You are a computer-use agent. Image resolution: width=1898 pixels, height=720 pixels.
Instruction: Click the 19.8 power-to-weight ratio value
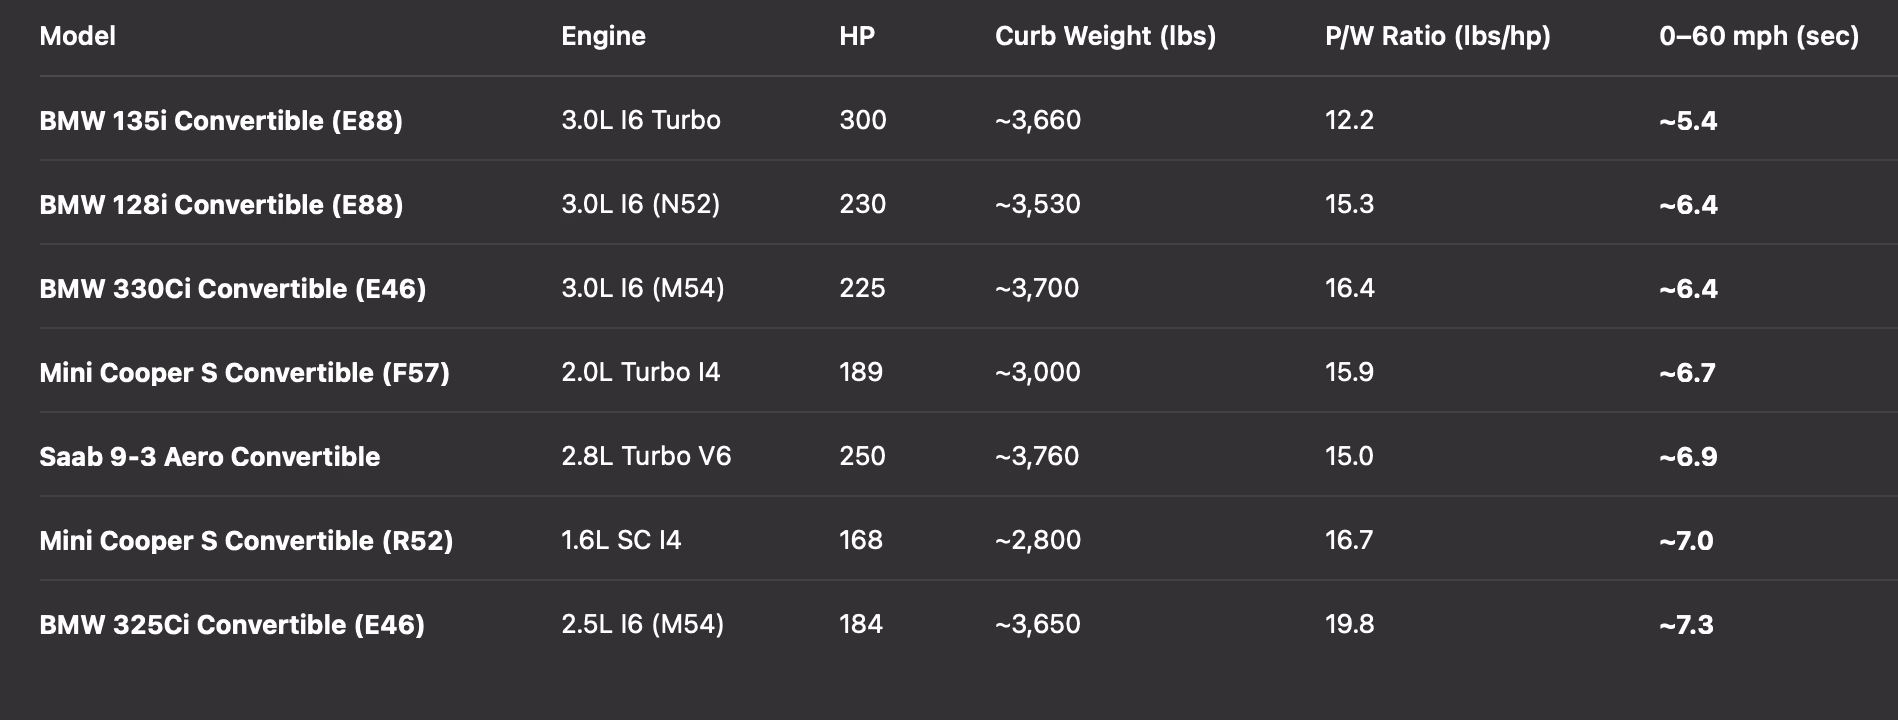[1349, 624]
